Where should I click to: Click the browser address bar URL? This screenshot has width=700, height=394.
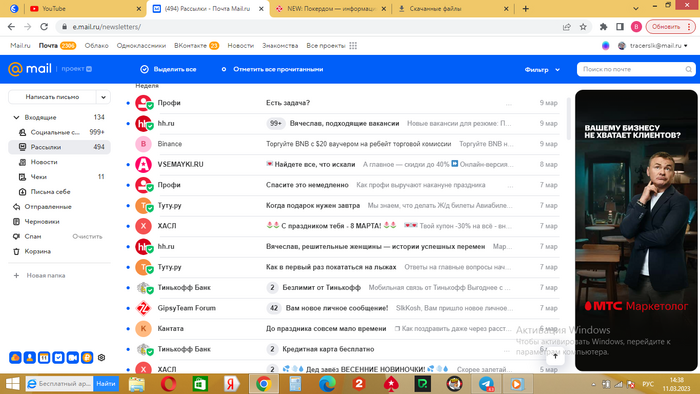coord(107,27)
